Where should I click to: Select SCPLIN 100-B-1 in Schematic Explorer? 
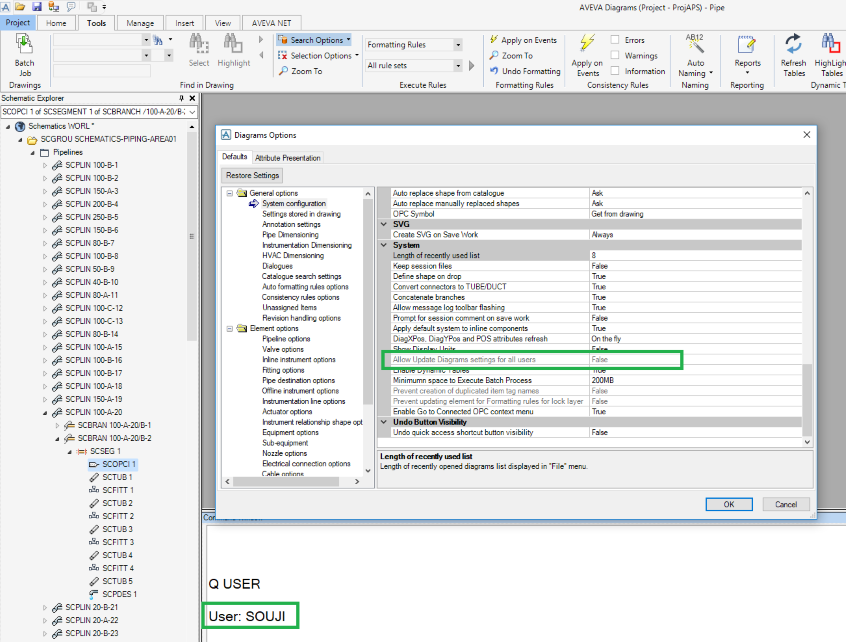91,165
